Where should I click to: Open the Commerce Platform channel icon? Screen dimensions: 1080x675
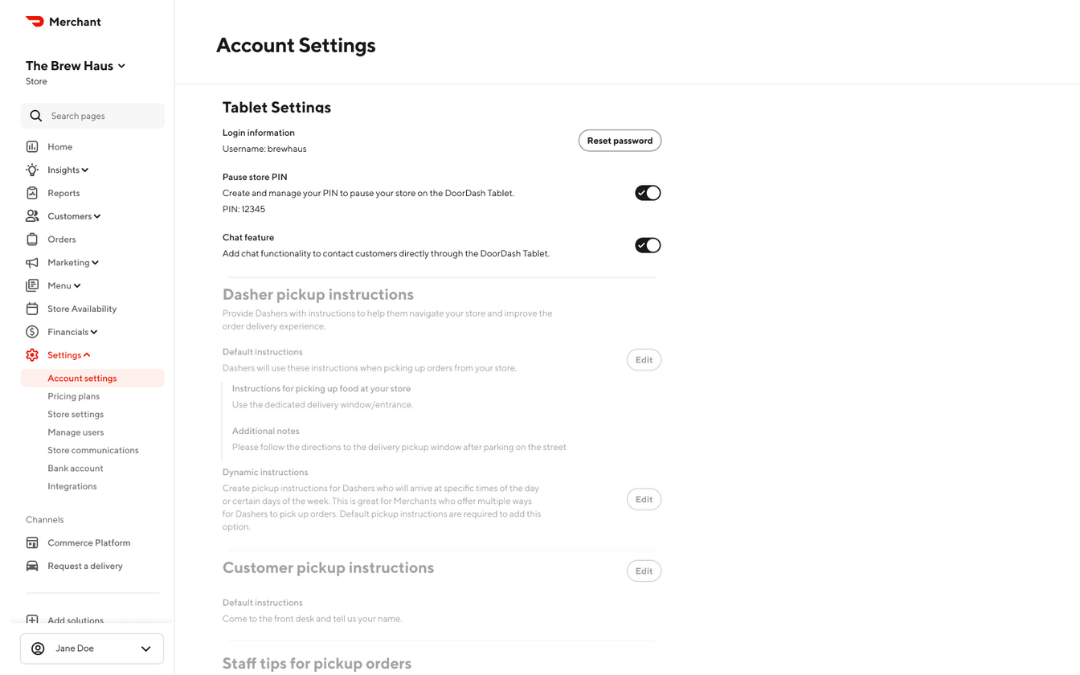point(34,542)
